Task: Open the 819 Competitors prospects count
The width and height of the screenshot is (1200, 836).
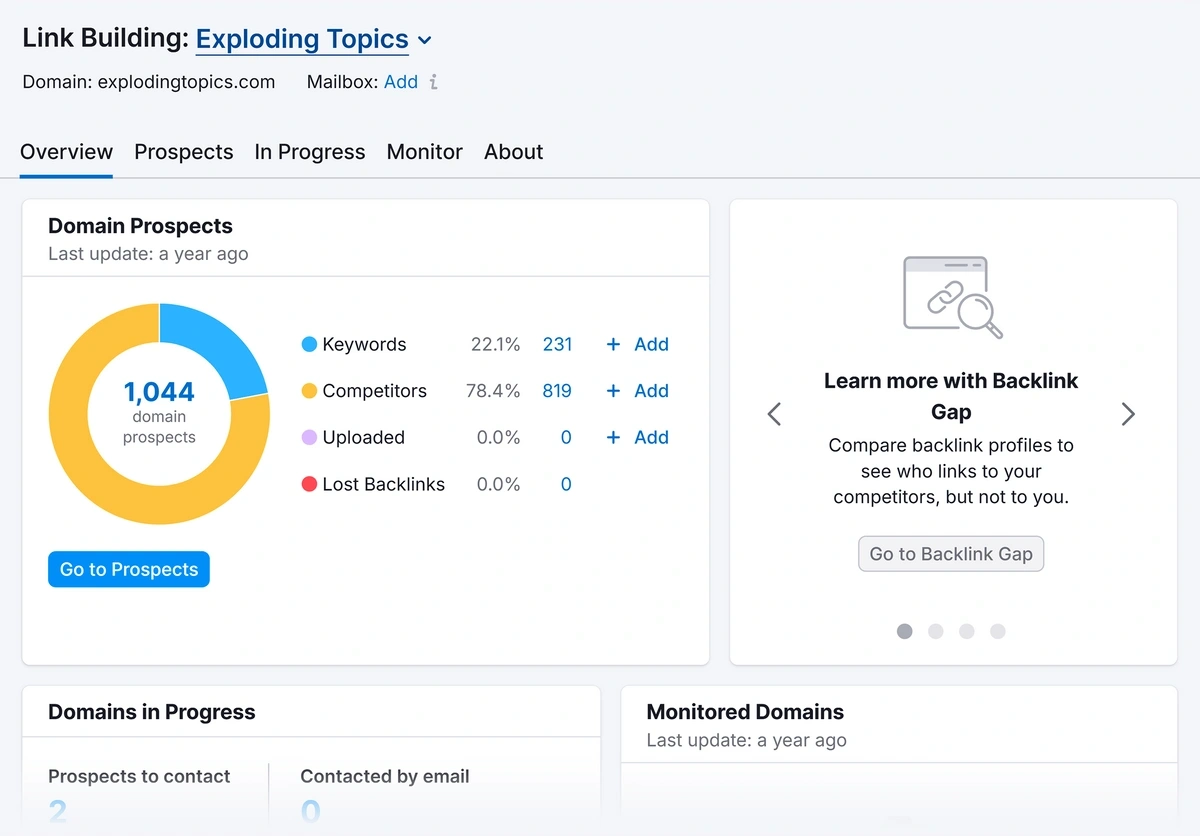Action: coord(557,391)
